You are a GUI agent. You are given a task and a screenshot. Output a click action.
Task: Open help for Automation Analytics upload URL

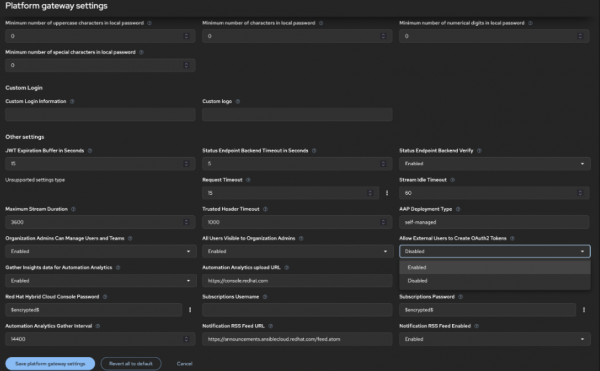point(286,268)
